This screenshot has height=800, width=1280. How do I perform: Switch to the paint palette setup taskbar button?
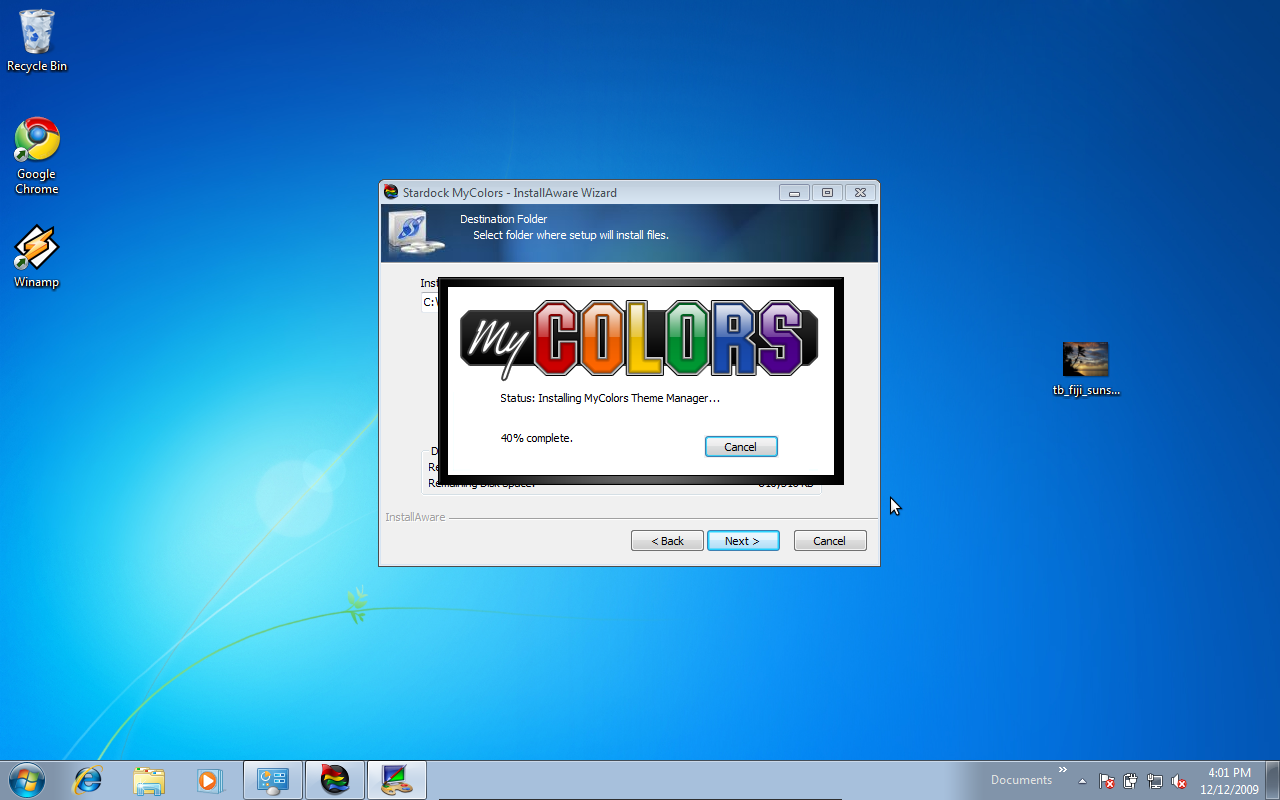pyautogui.click(x=397, y=780)
